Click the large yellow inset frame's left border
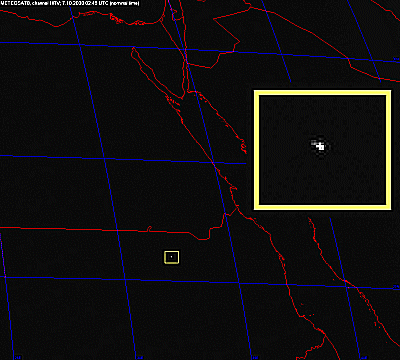The width and height of the screenshot is (400, 360). pos(256,150)
